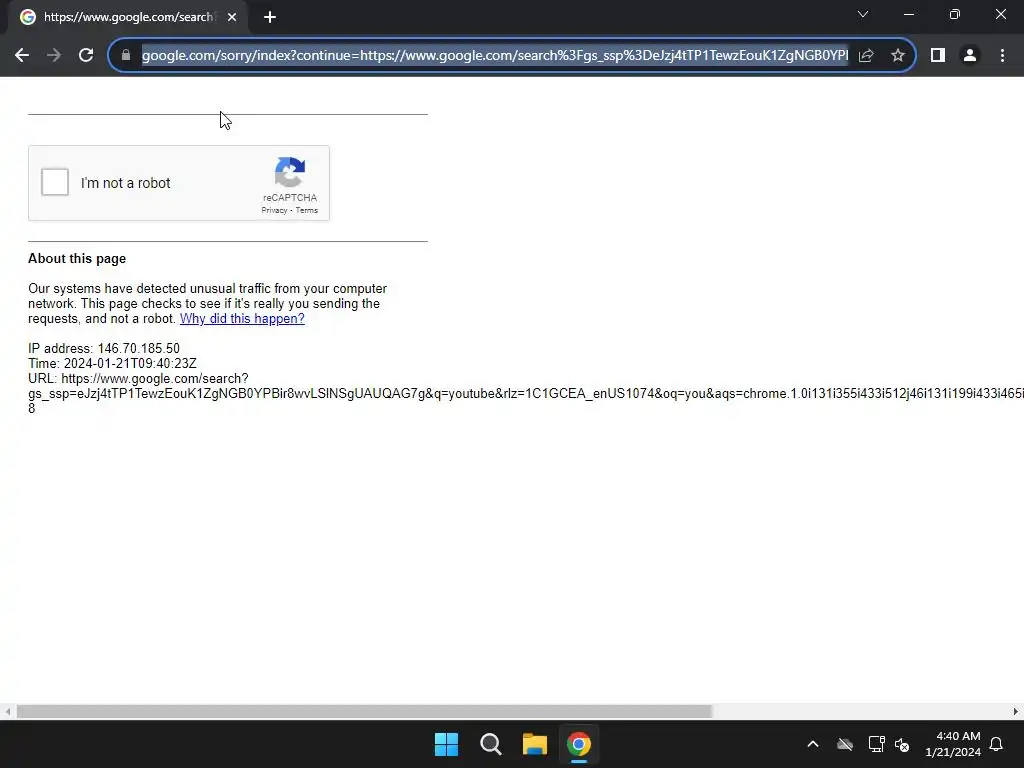The height and width of the screenshot is (768, 1024).
Task: Go back using the browser back arrow
Action: (22, 56)
